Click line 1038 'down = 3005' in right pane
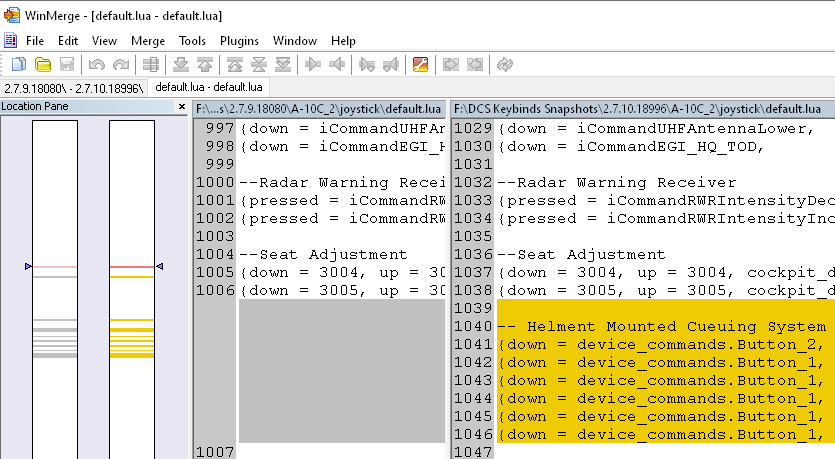This screenshot has height=459, width=835. point(666,291)
